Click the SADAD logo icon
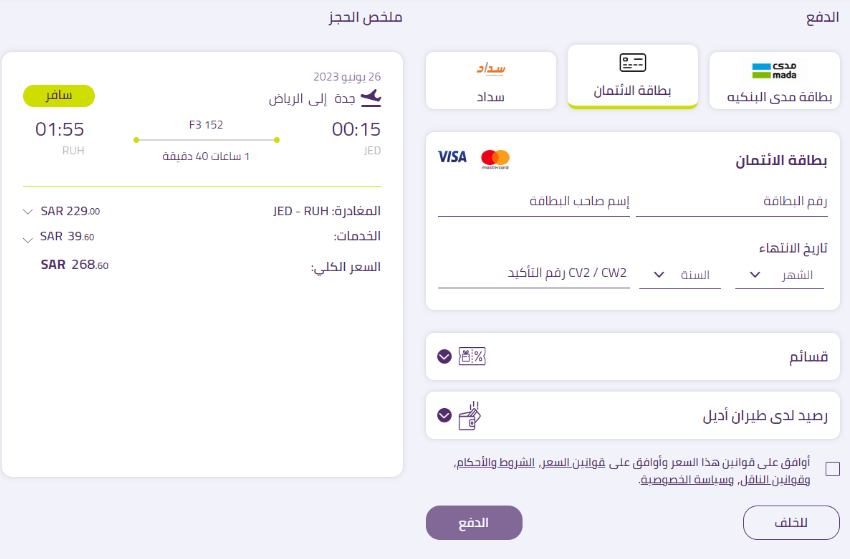Viewport: 850px width, 559px height. pos(491,69)
